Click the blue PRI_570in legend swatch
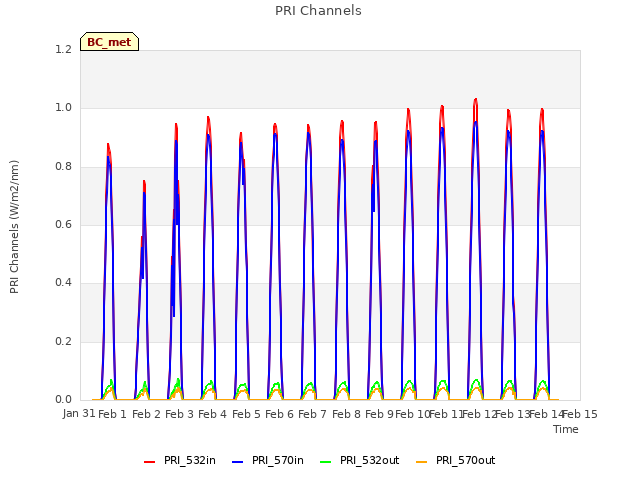 pos(238,462)
